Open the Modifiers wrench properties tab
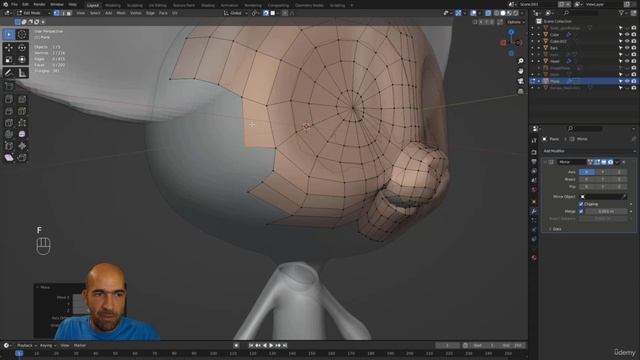Image resolution: width=640 pixels, height=360 pixels. (534, 211)
